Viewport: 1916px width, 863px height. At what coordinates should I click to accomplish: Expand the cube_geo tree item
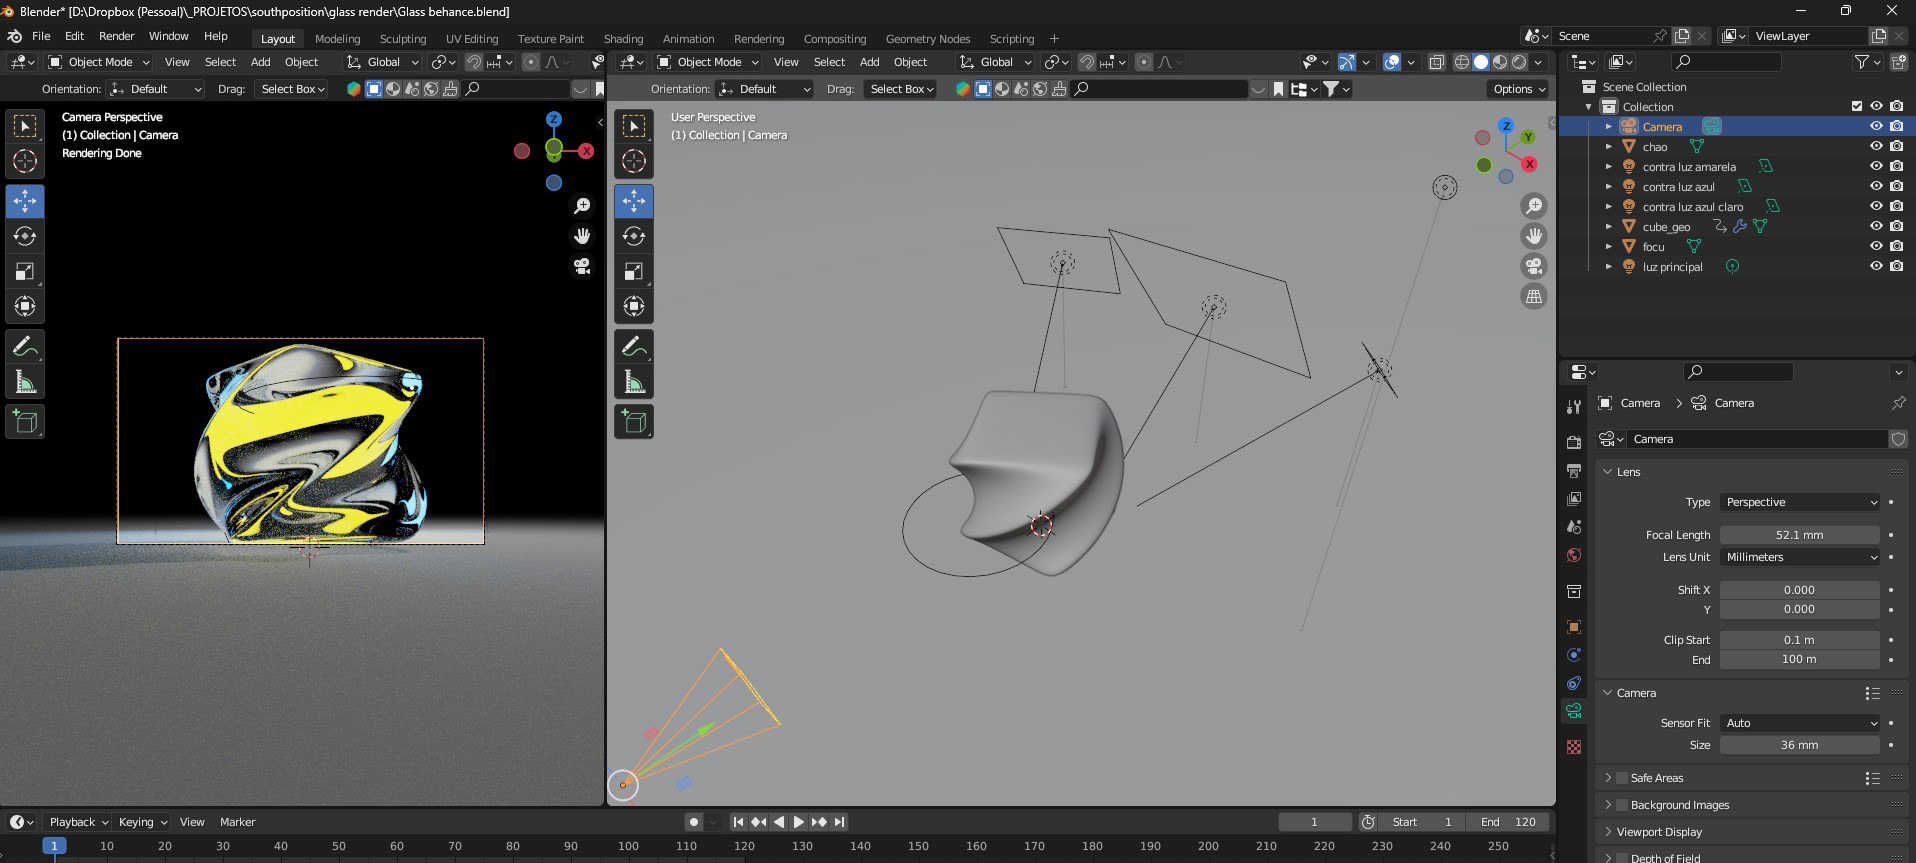tap(1609, 227)
